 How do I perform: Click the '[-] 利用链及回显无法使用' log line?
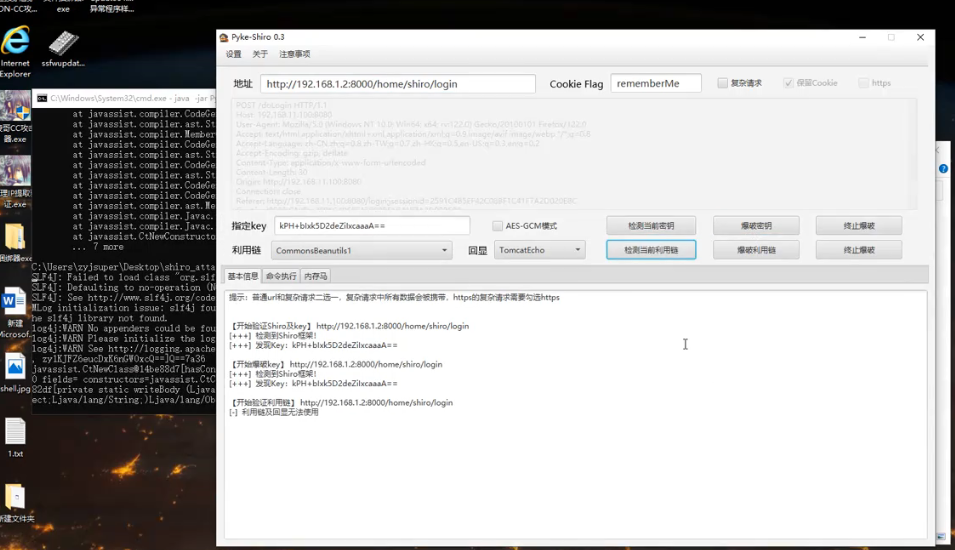coord(273,412)
